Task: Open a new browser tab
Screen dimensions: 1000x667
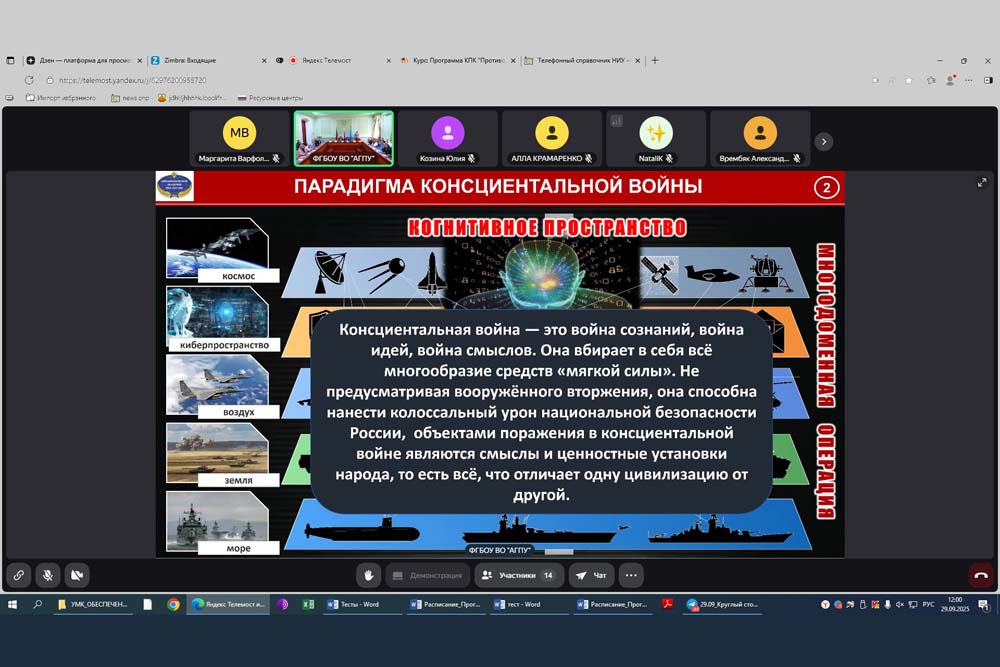Action: 655,60
